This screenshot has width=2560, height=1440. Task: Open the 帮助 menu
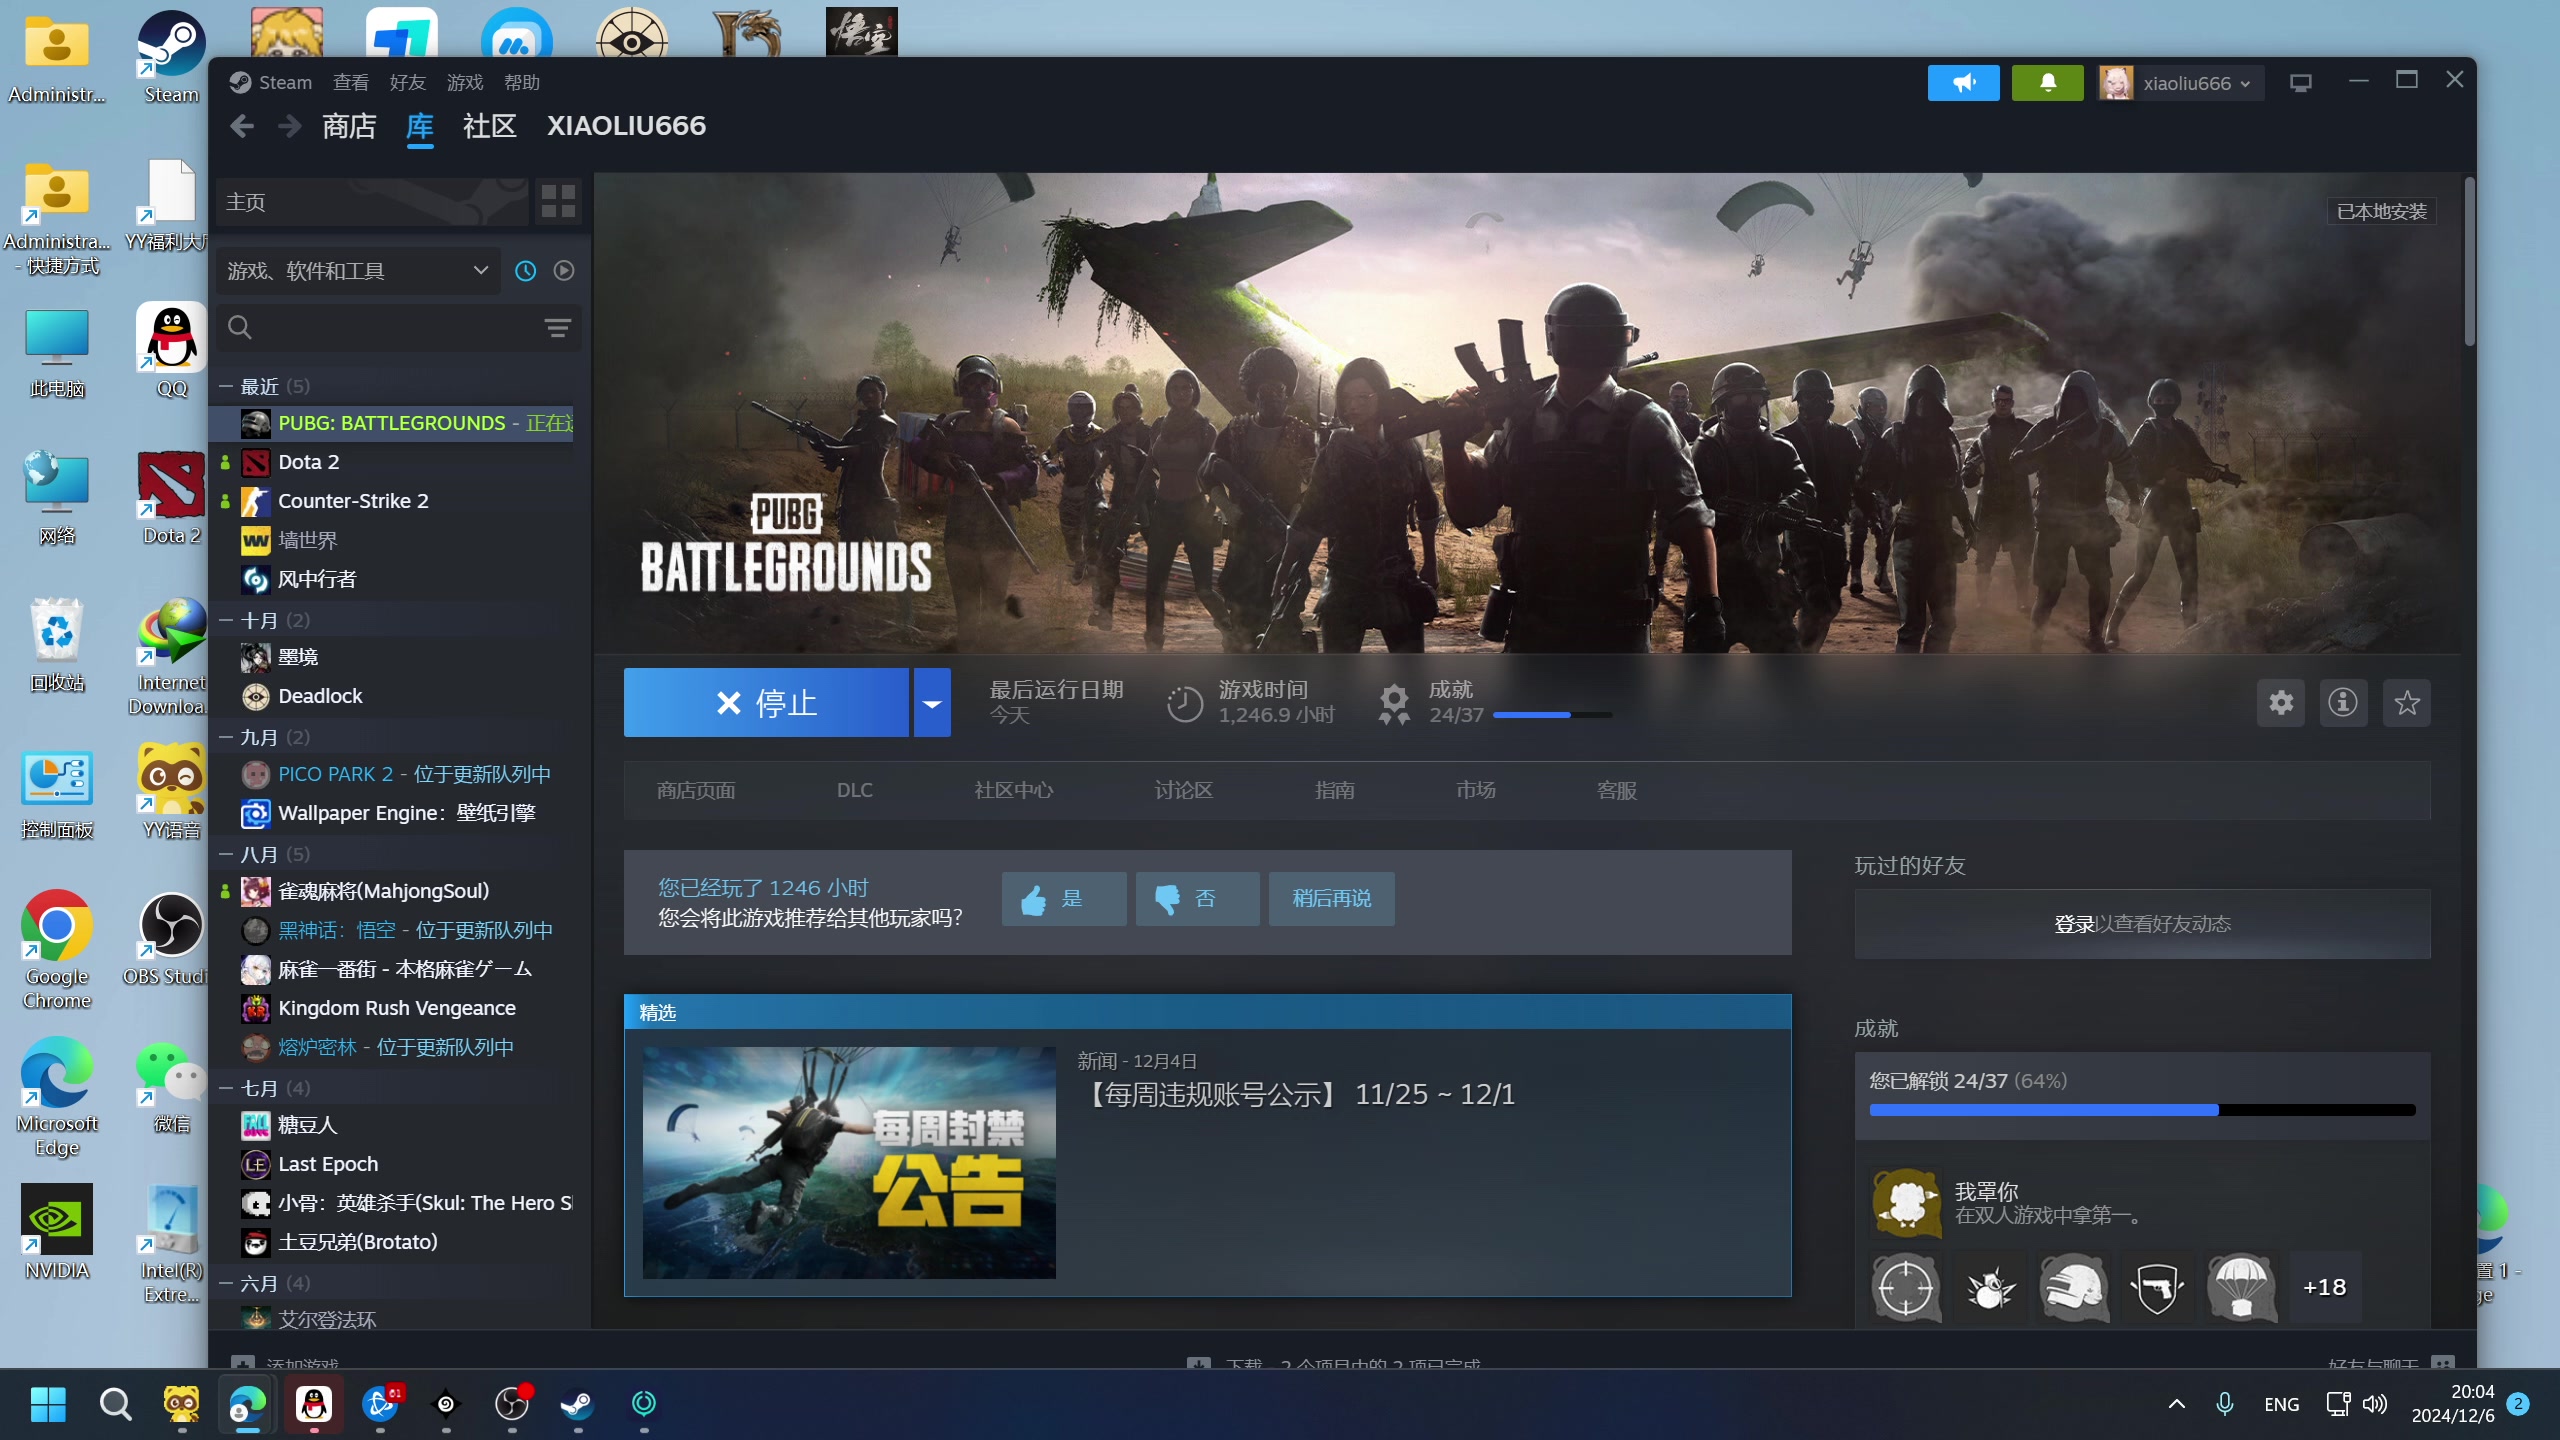point(521,83)
